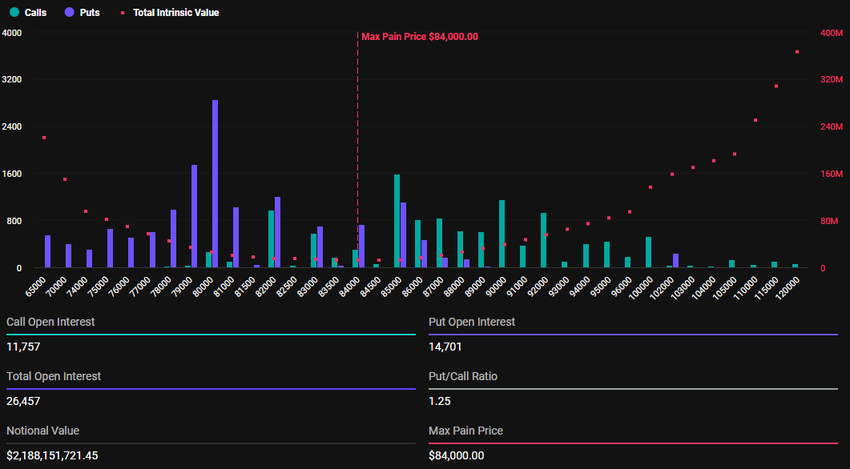The image size is (850, 469).
Task: Click the intrinsic value dot above 65000
Action: 44,137
